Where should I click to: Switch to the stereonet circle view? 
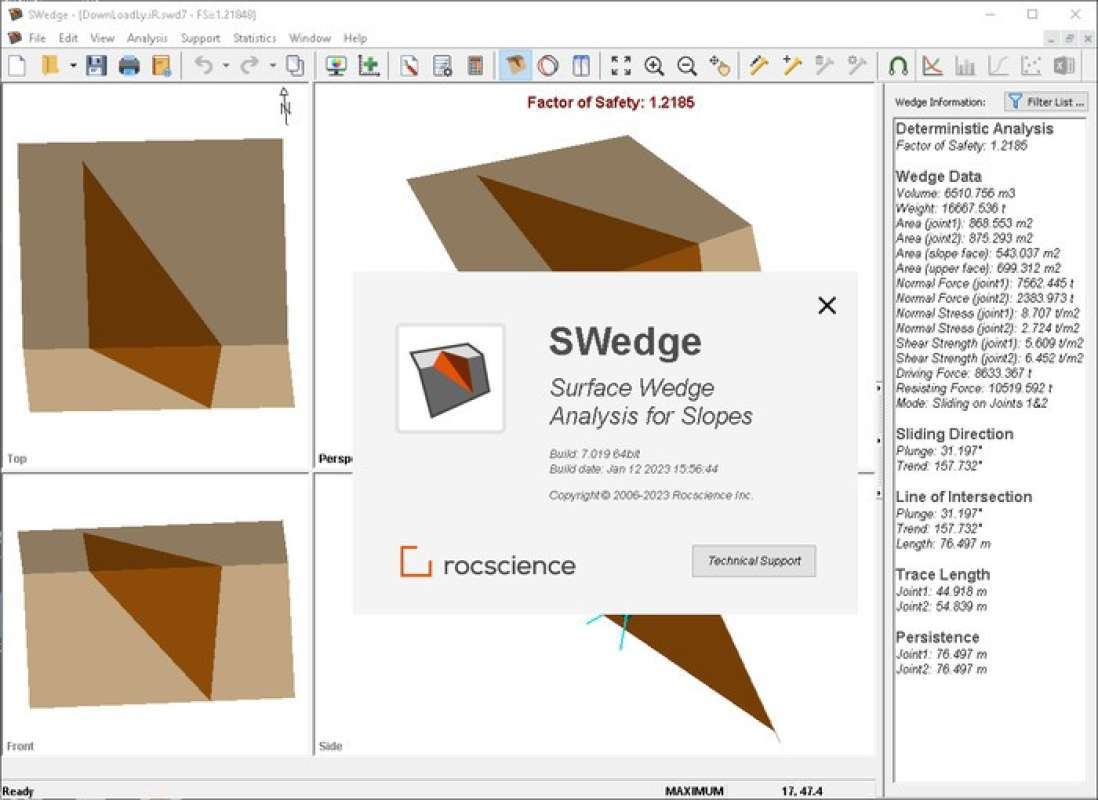[x=548, y=66]
